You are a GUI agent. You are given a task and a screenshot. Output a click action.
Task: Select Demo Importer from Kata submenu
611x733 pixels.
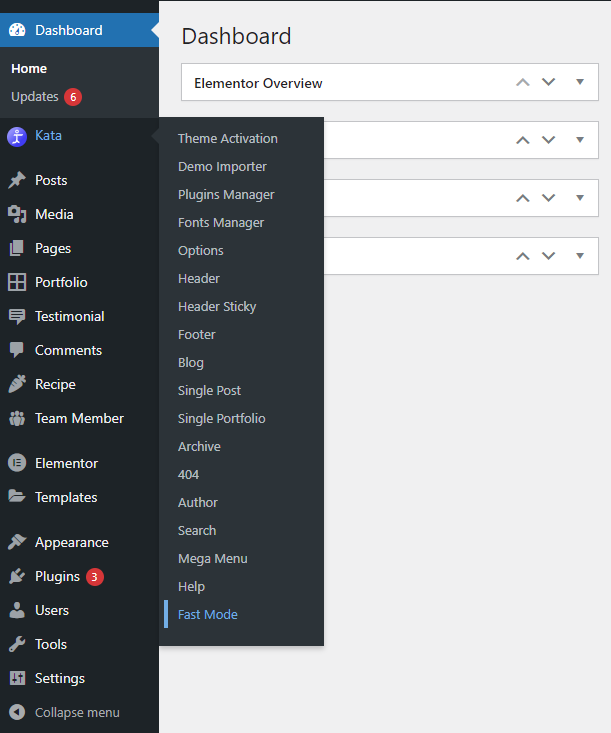coord(222,166)
